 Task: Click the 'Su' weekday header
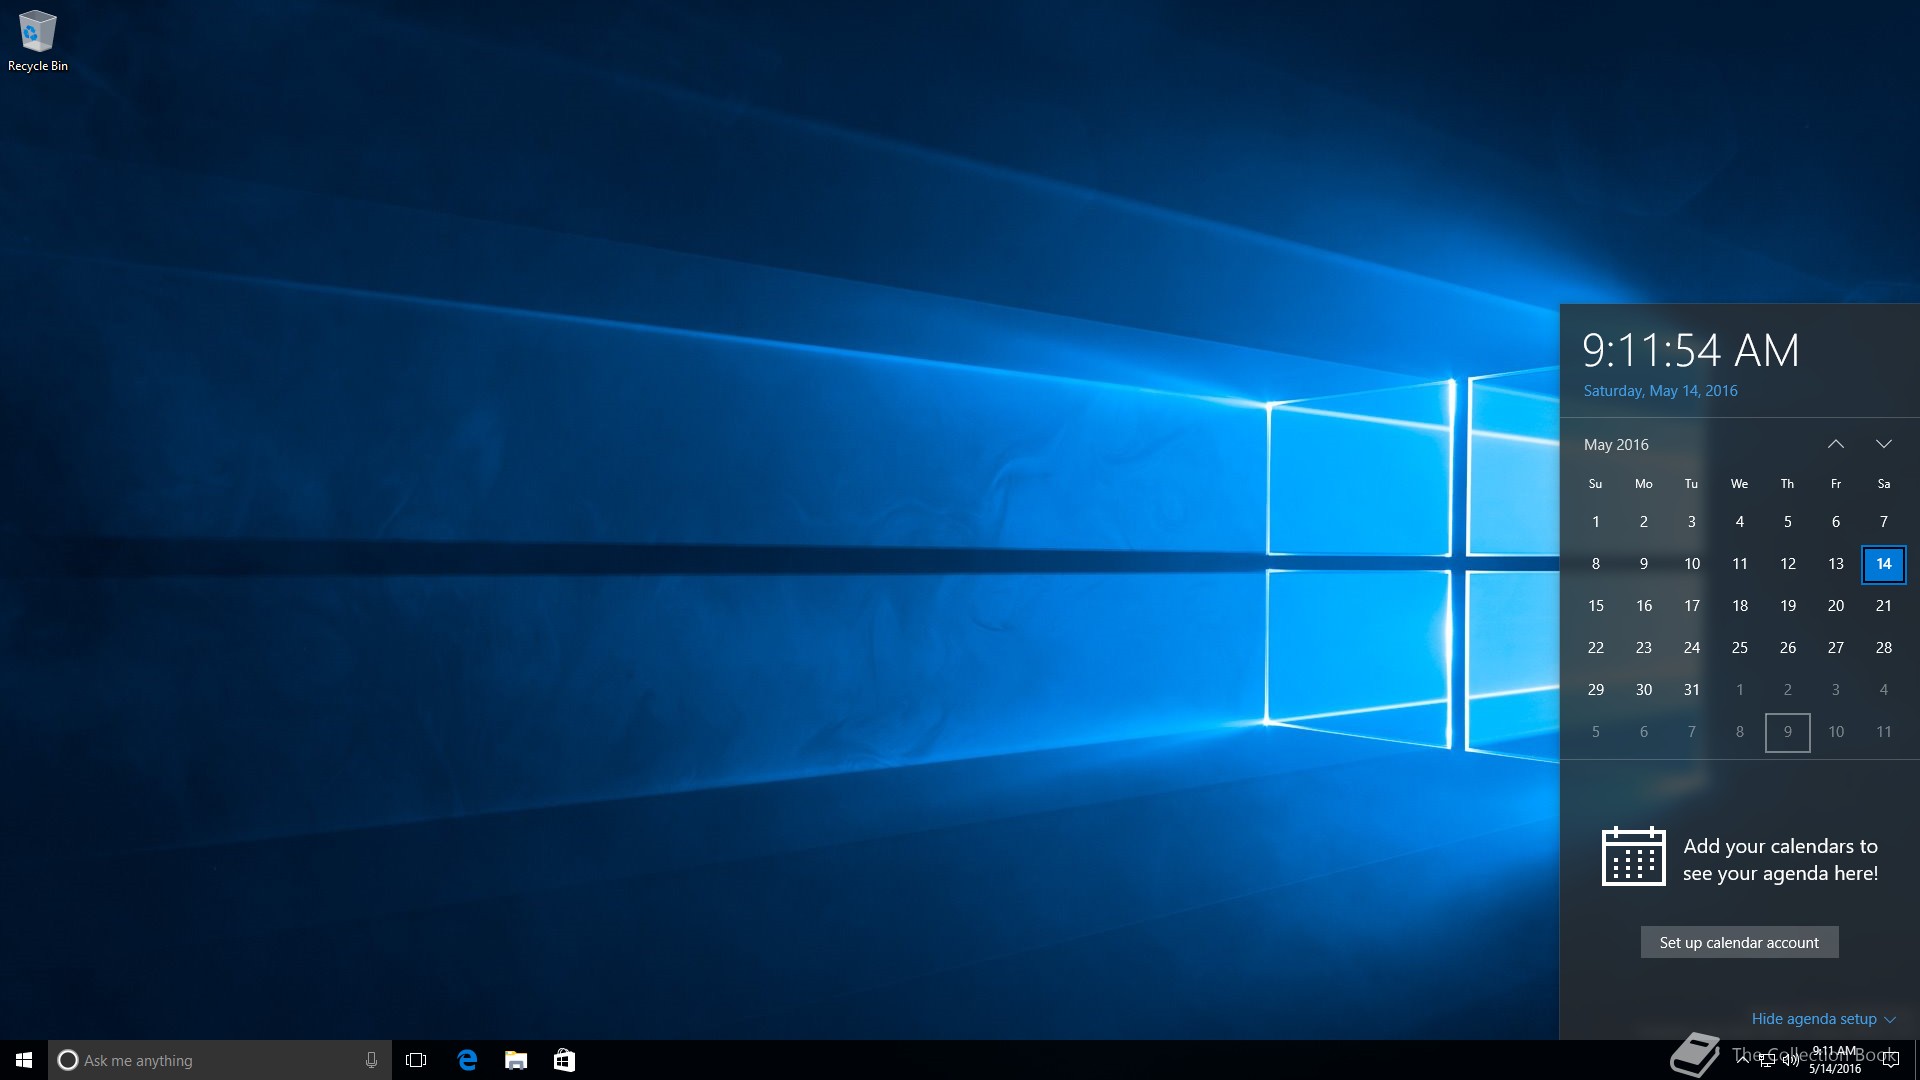1596,484
